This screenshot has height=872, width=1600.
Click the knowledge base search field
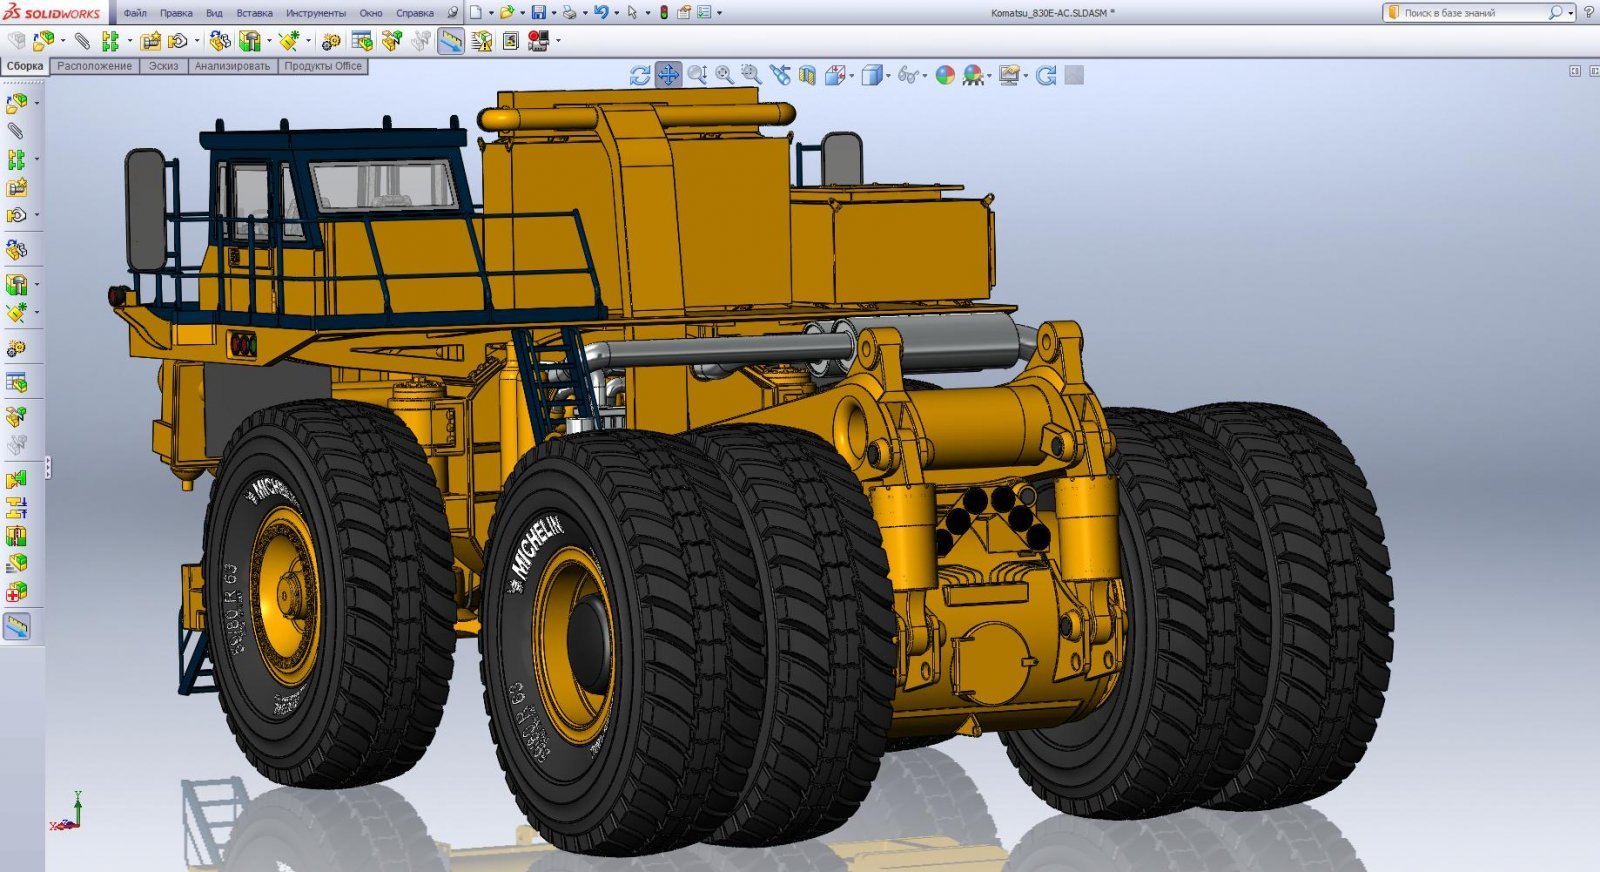coord(1470,13)
